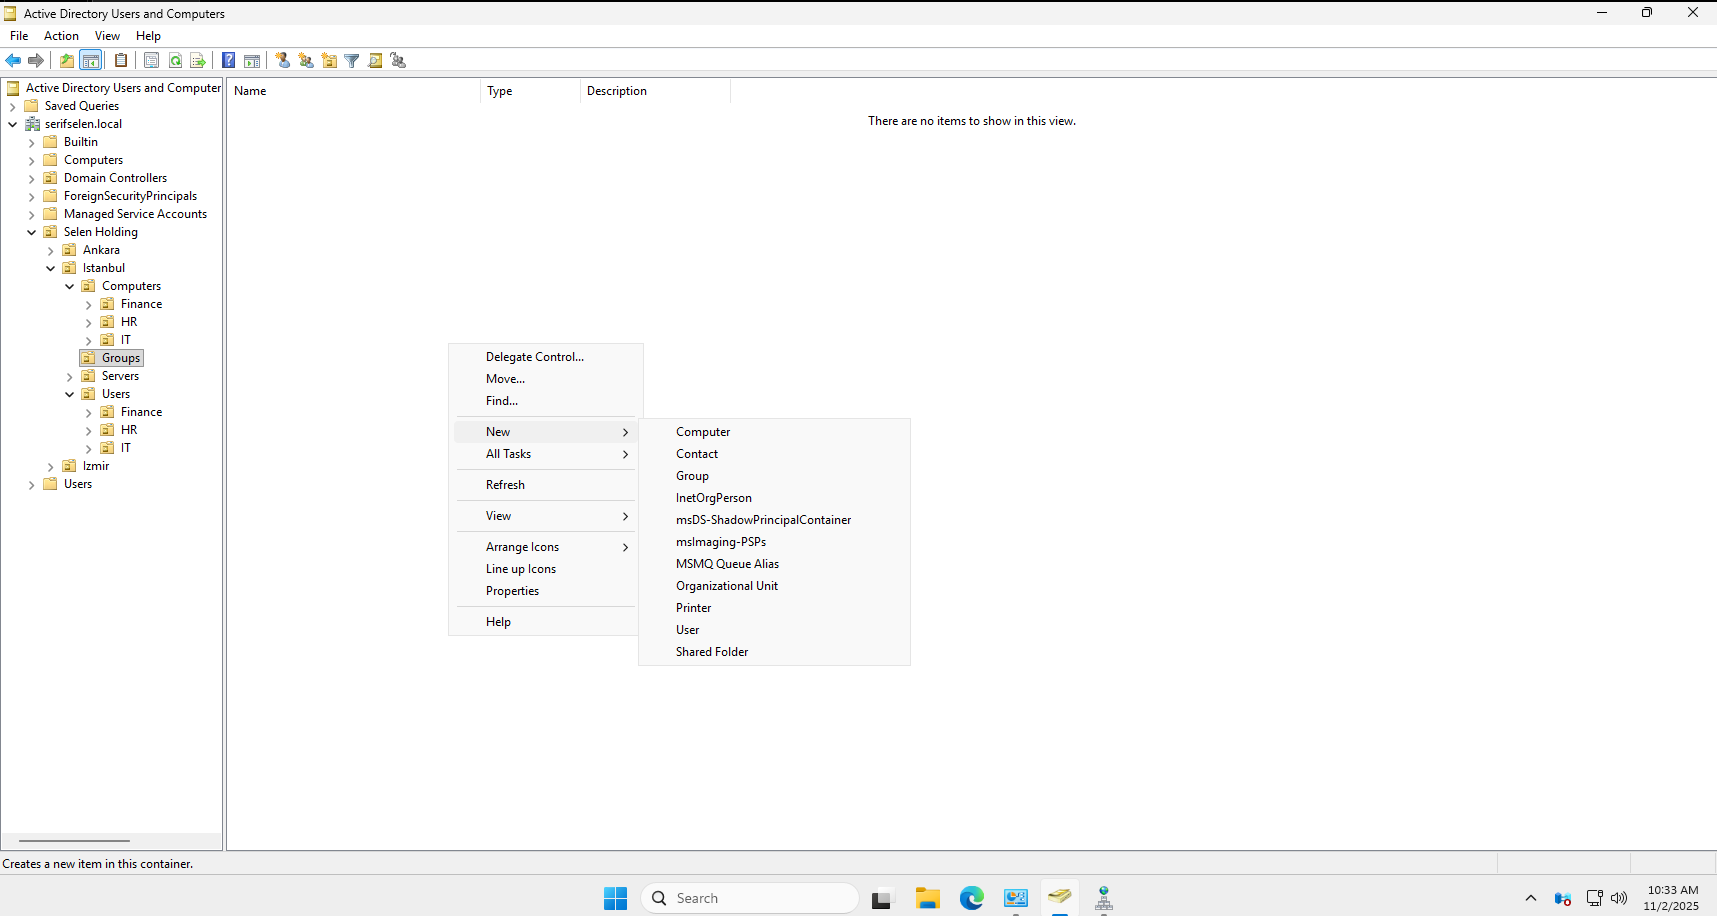The height and width of the screenshot is (916, 1717).
Task: Click the Up one level folder icon
Action: [x=67, y=61]
